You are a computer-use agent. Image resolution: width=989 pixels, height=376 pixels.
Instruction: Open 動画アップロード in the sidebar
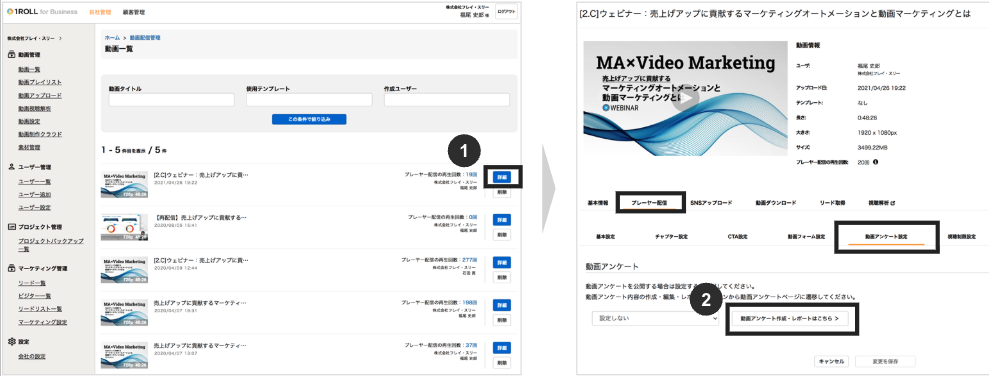[40, 95]
